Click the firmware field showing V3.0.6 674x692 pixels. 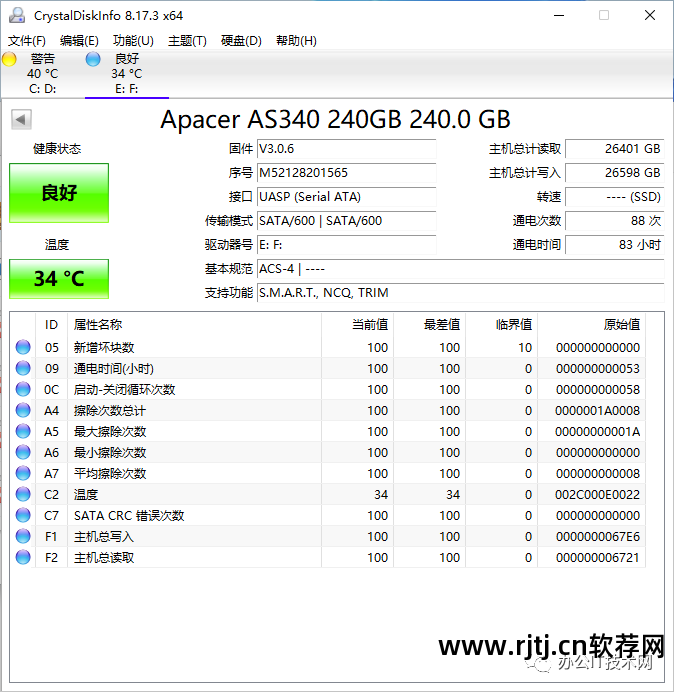tap(346, 149)
